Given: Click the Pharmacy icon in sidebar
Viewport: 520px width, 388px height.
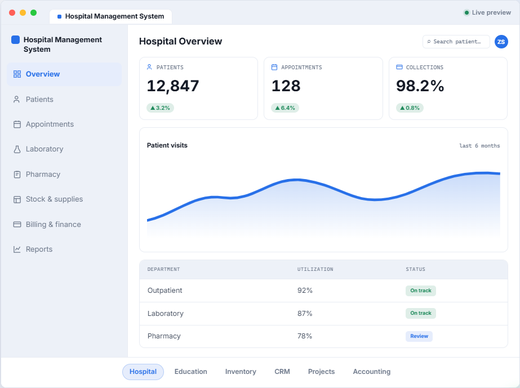Looking at the screenshot, I should [x=17, y=174].
